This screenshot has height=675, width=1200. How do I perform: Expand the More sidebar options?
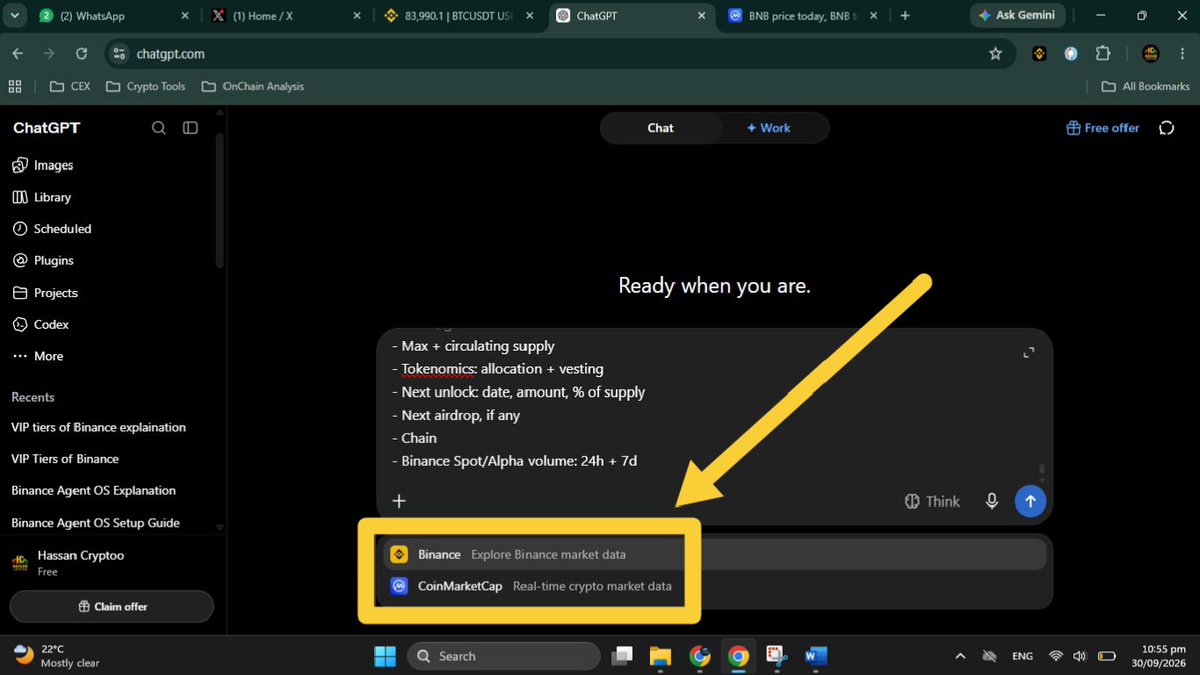(x=38, y=356)
